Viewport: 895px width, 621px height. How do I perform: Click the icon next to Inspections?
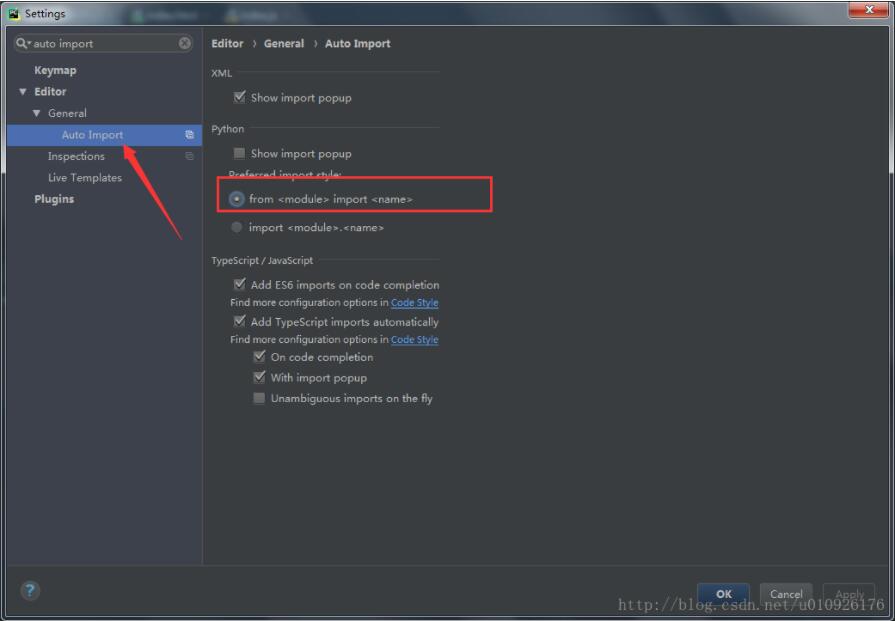(189, 156)
